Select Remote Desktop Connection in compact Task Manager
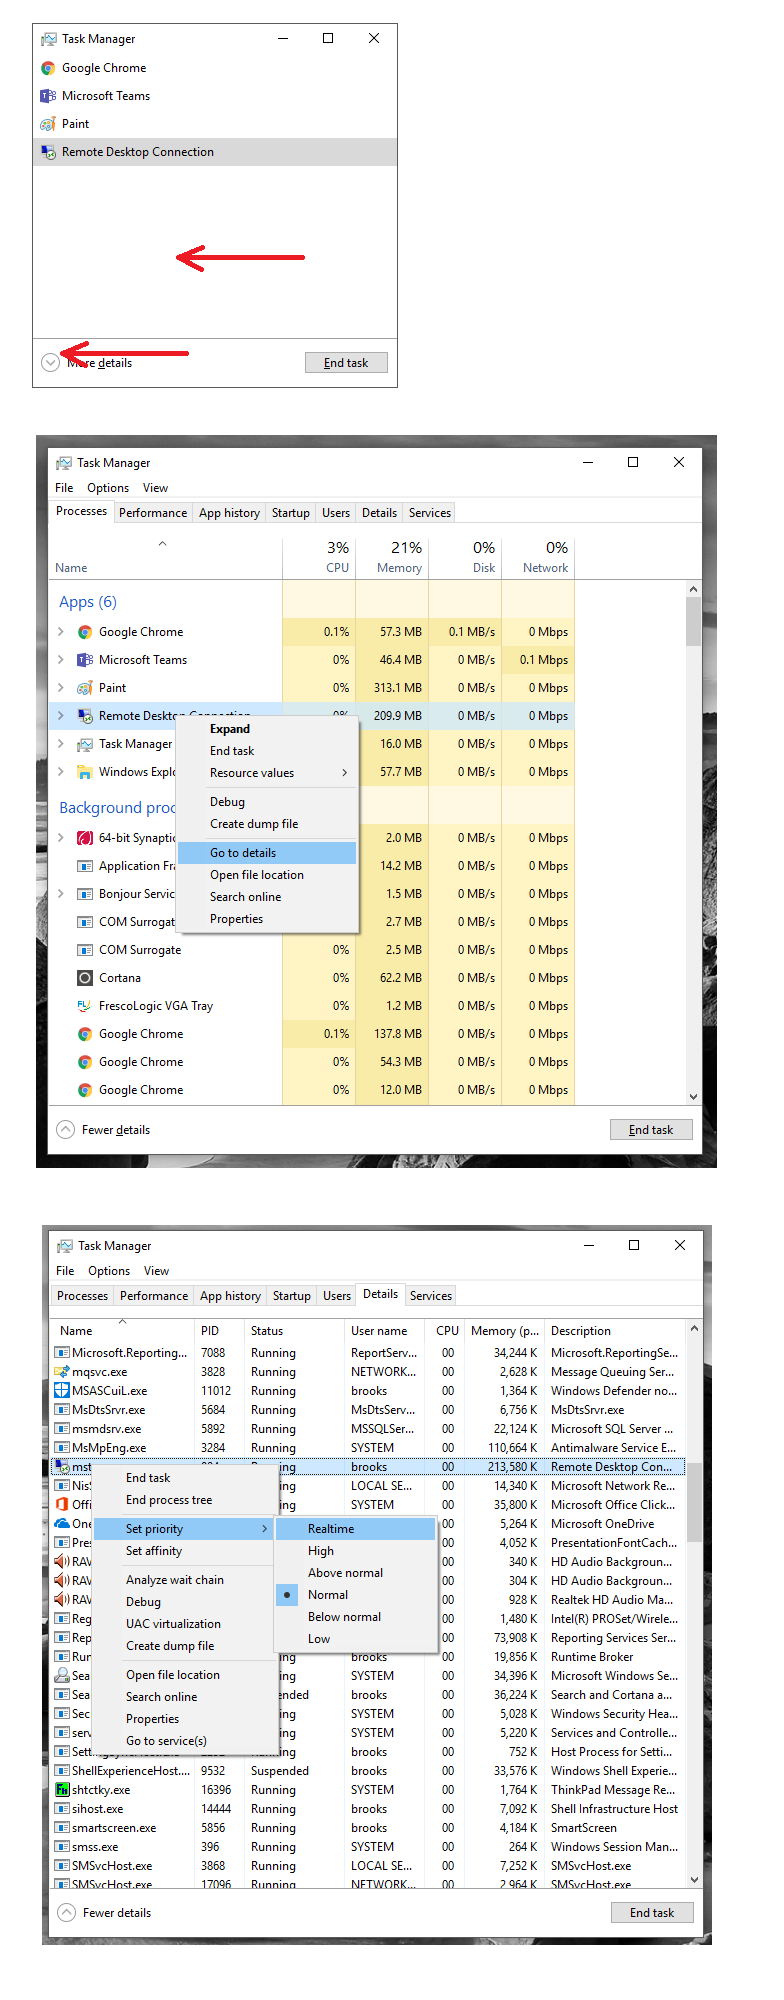Viewport: 784px width, 2000px height. coord(215,152)
